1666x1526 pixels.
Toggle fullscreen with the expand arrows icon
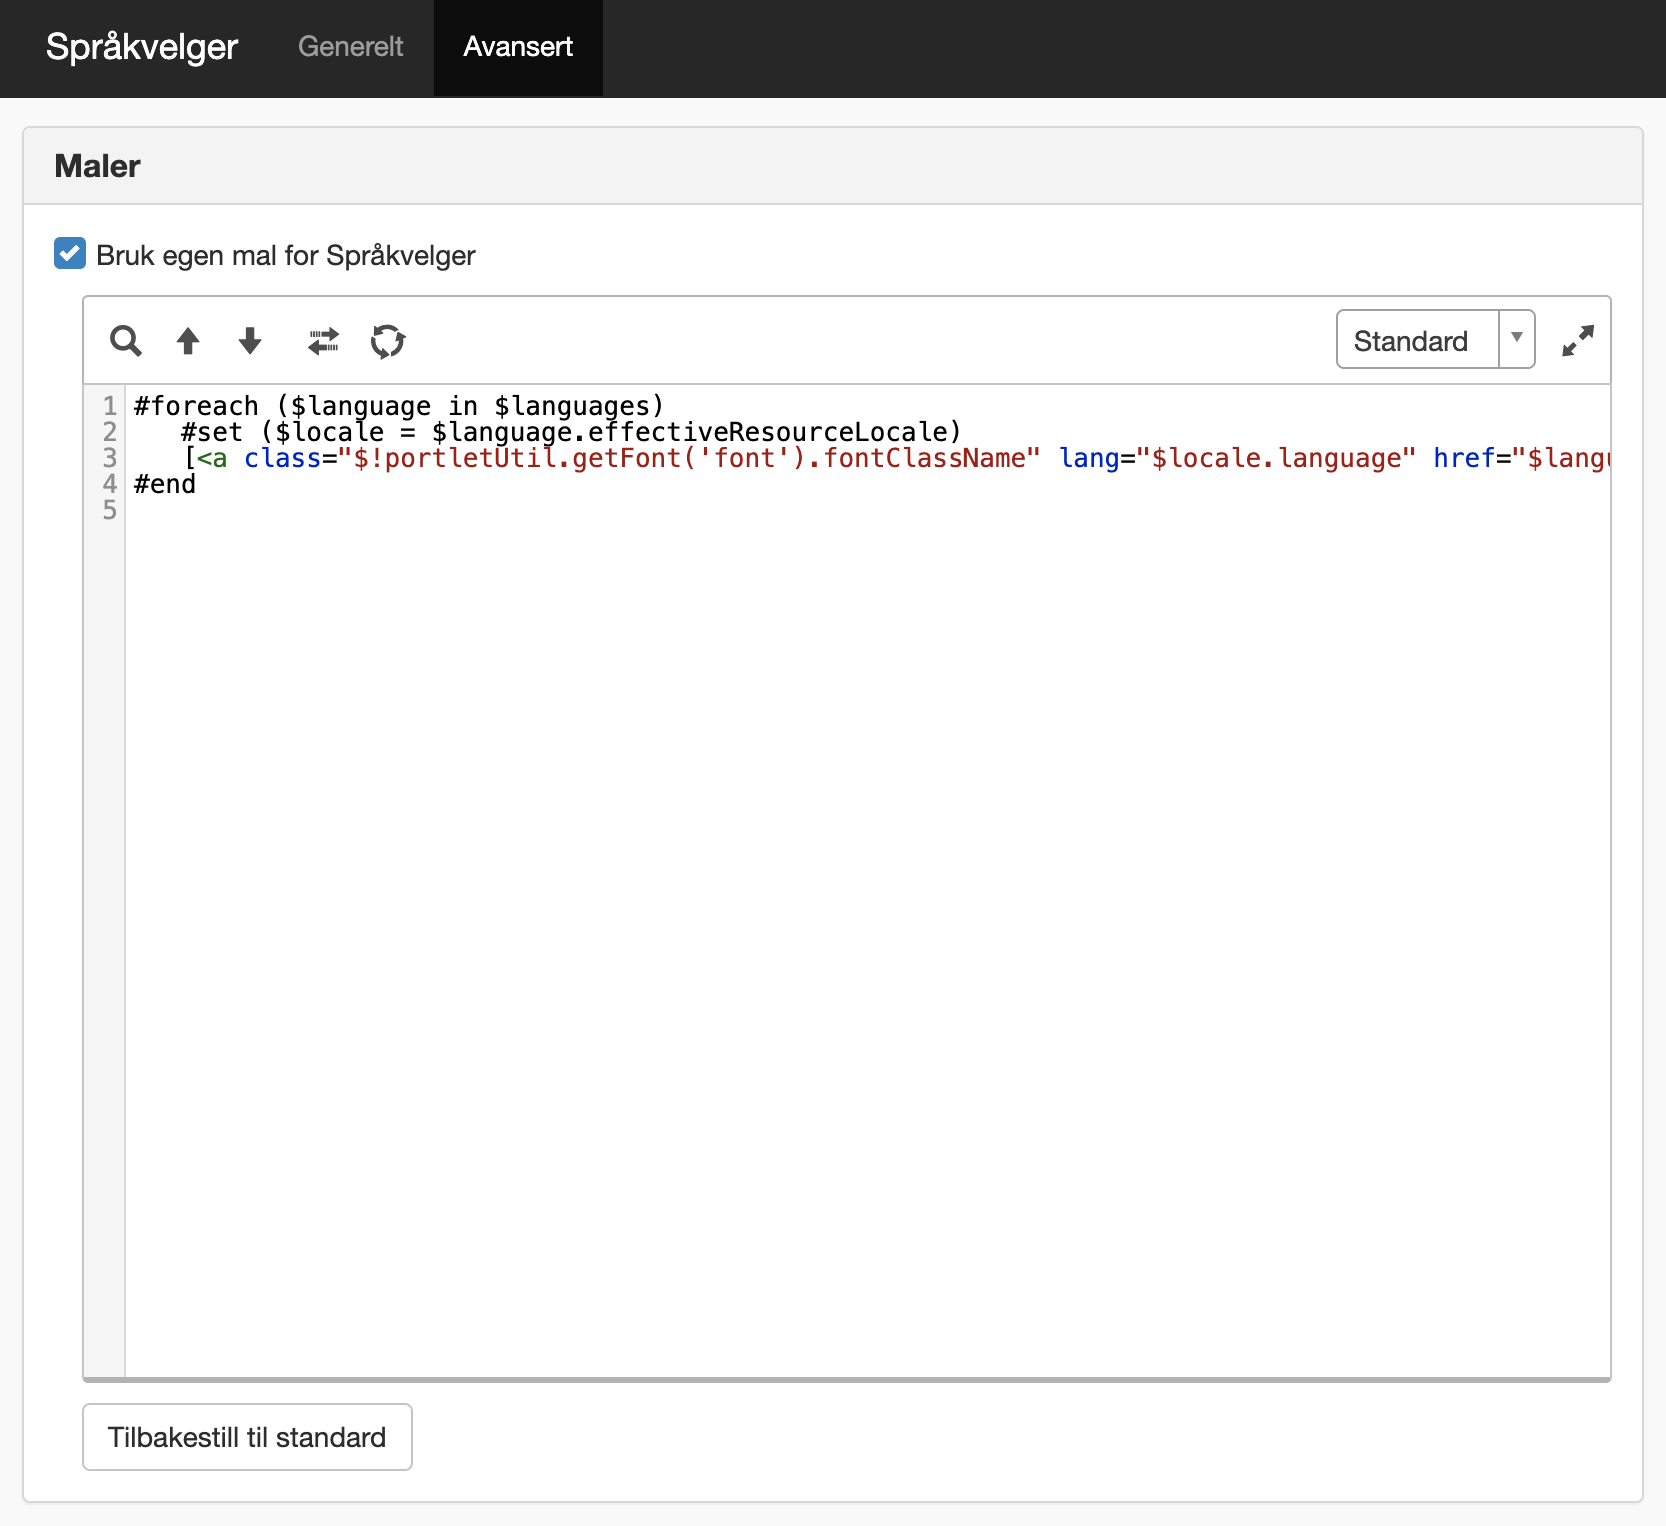1578,341
